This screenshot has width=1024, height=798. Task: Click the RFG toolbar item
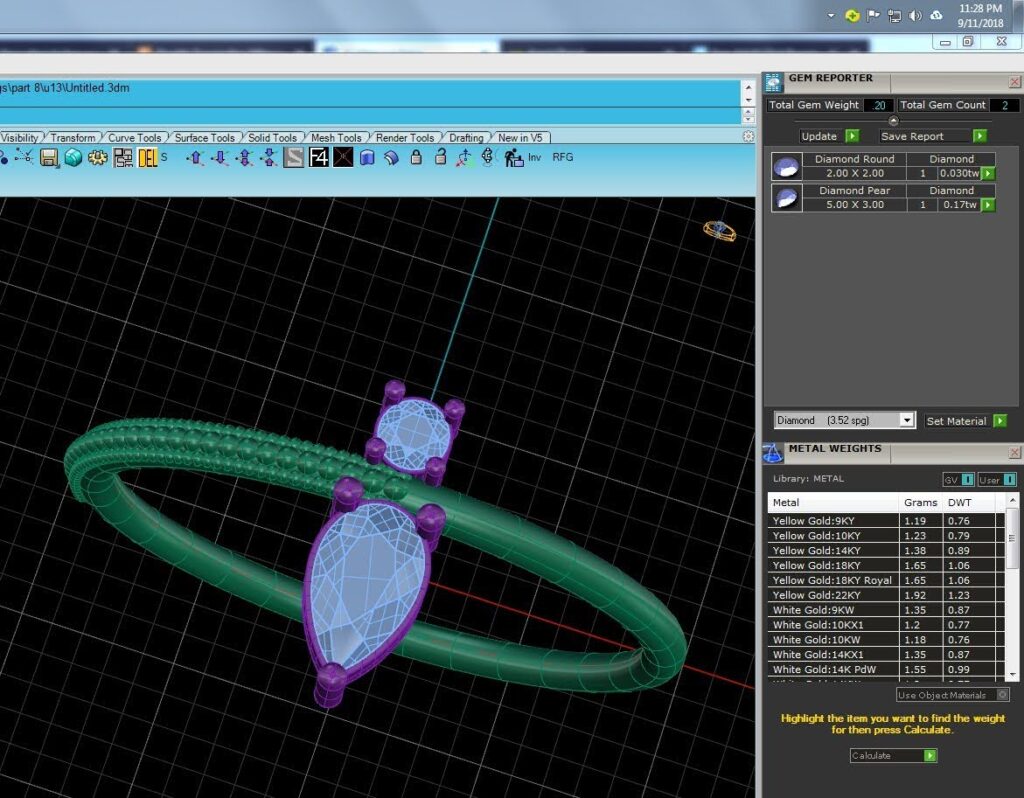(x=563, y=157)
